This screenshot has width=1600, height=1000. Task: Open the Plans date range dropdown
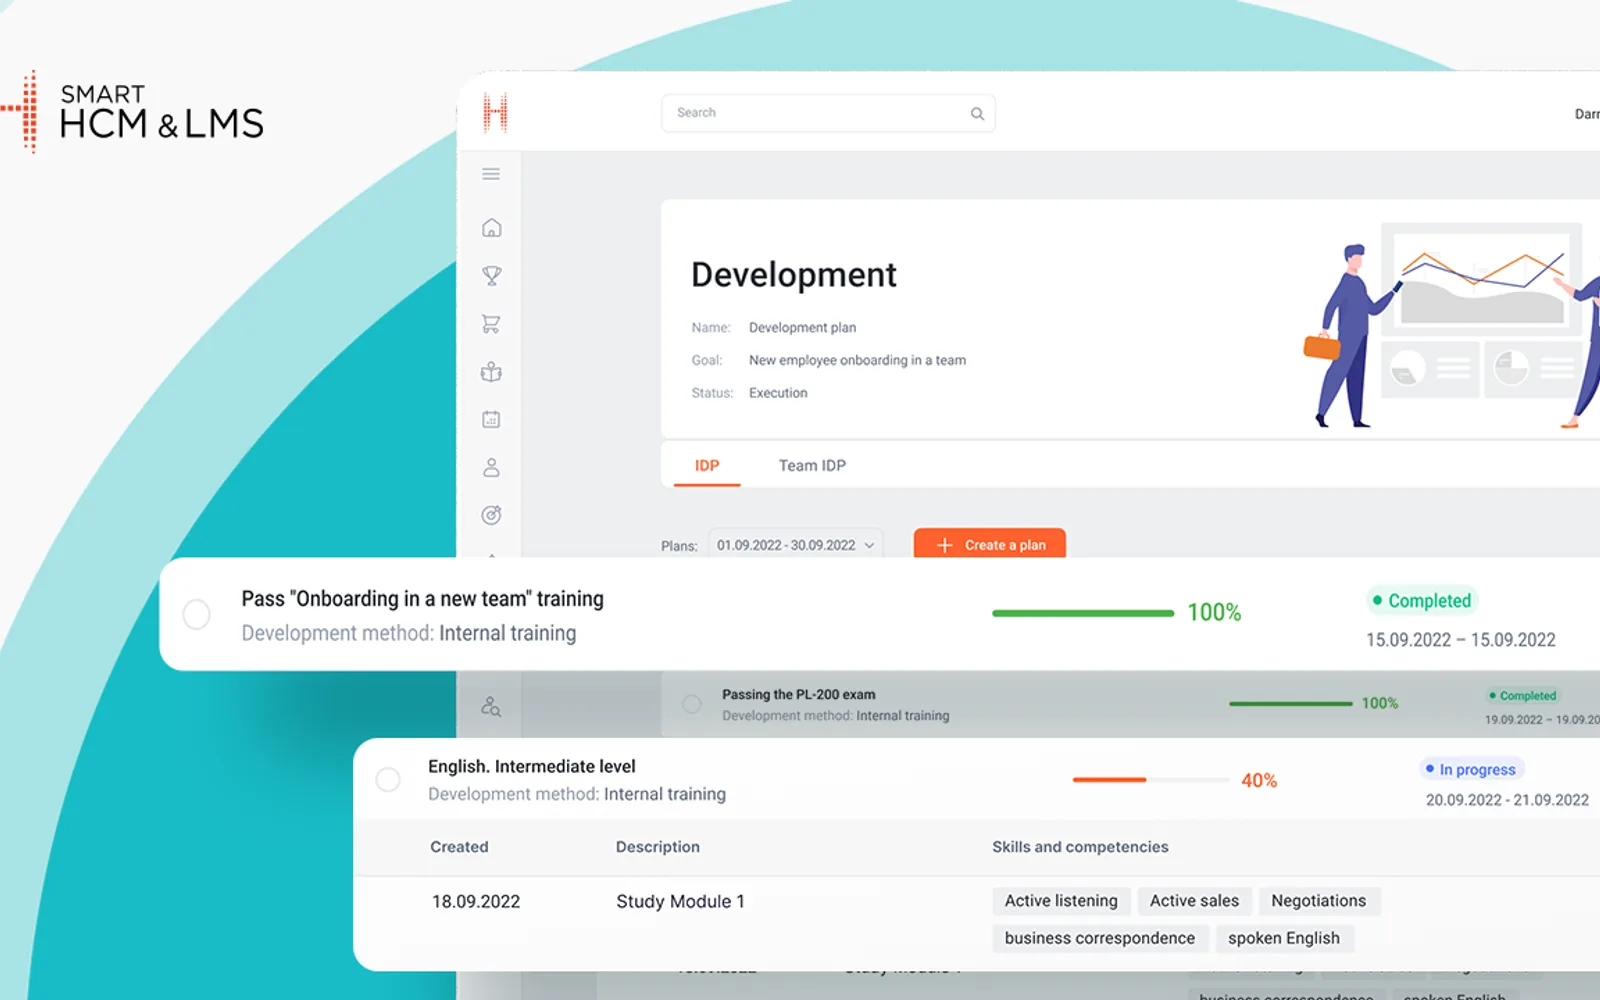point(796,545)
